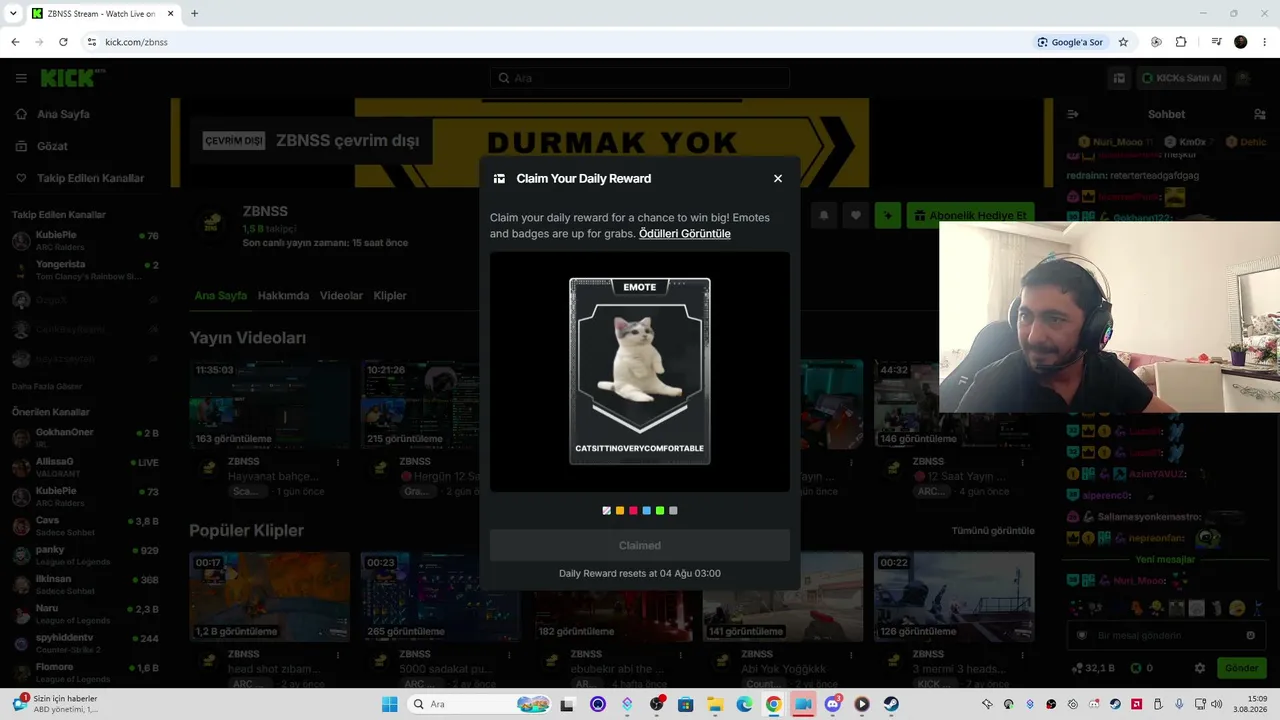Image resolution: width=1280 pixels, height=720 pixels.
Task: Reload the kick.com page
Action: 63,42
